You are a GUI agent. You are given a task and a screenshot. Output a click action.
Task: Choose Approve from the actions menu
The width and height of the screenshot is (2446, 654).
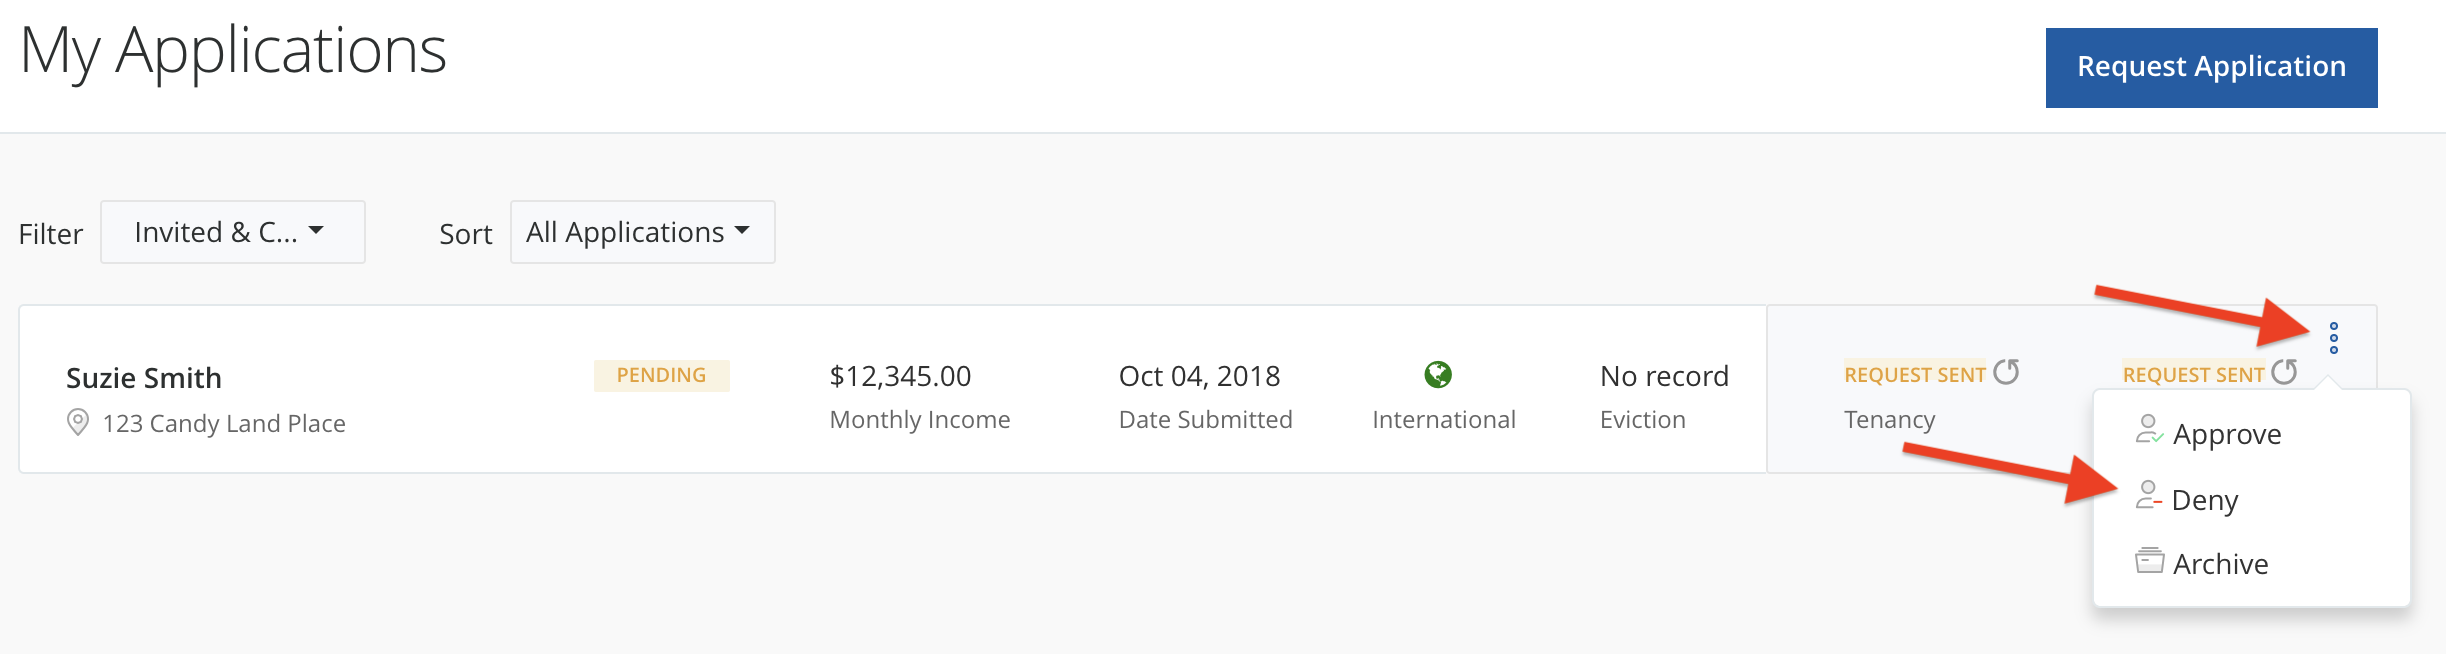tap(2226, 435)
